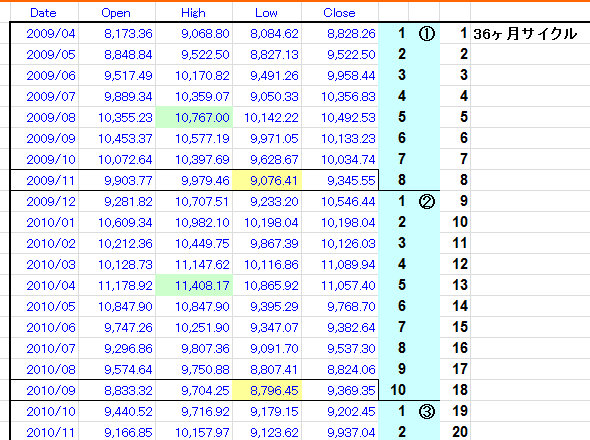This screenshot has width=590, height=440.
Task: Click the High column header
Action: (193, 13)
